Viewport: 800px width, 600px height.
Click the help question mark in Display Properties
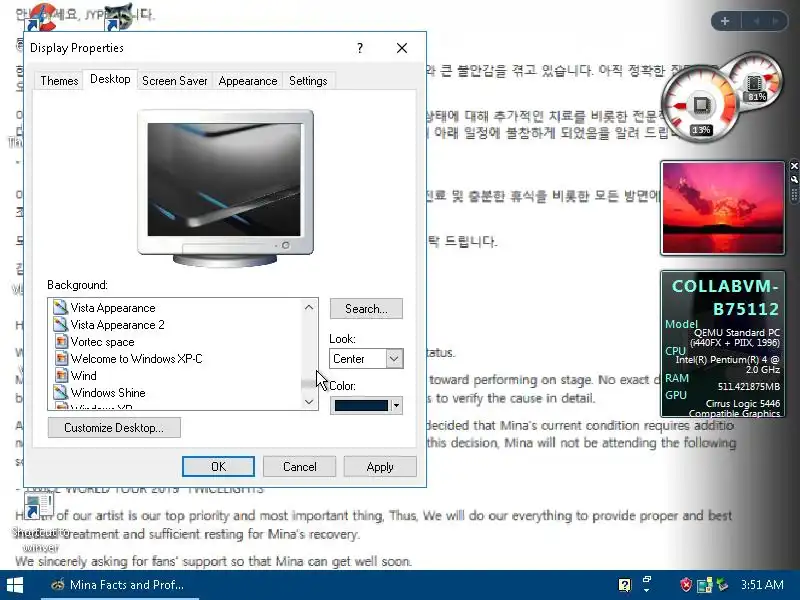(x=360, y=48)
